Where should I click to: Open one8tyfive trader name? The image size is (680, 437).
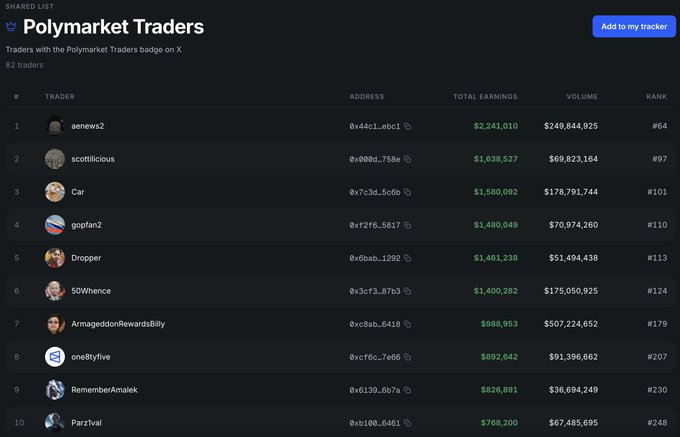point(91,357)
